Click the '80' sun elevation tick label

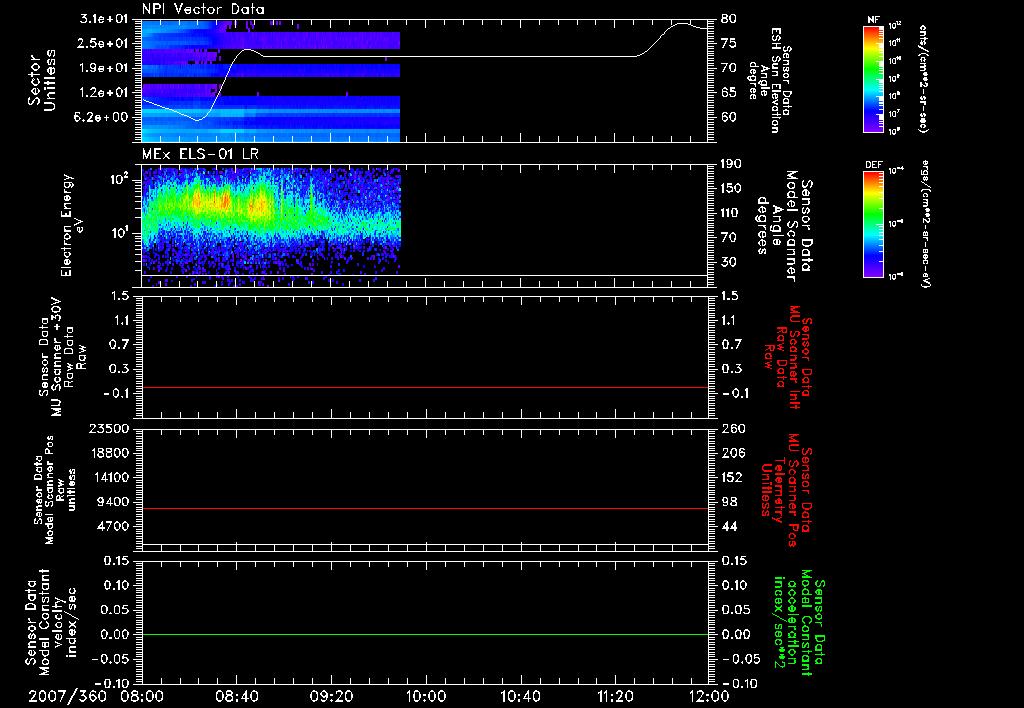click(729, 19)
